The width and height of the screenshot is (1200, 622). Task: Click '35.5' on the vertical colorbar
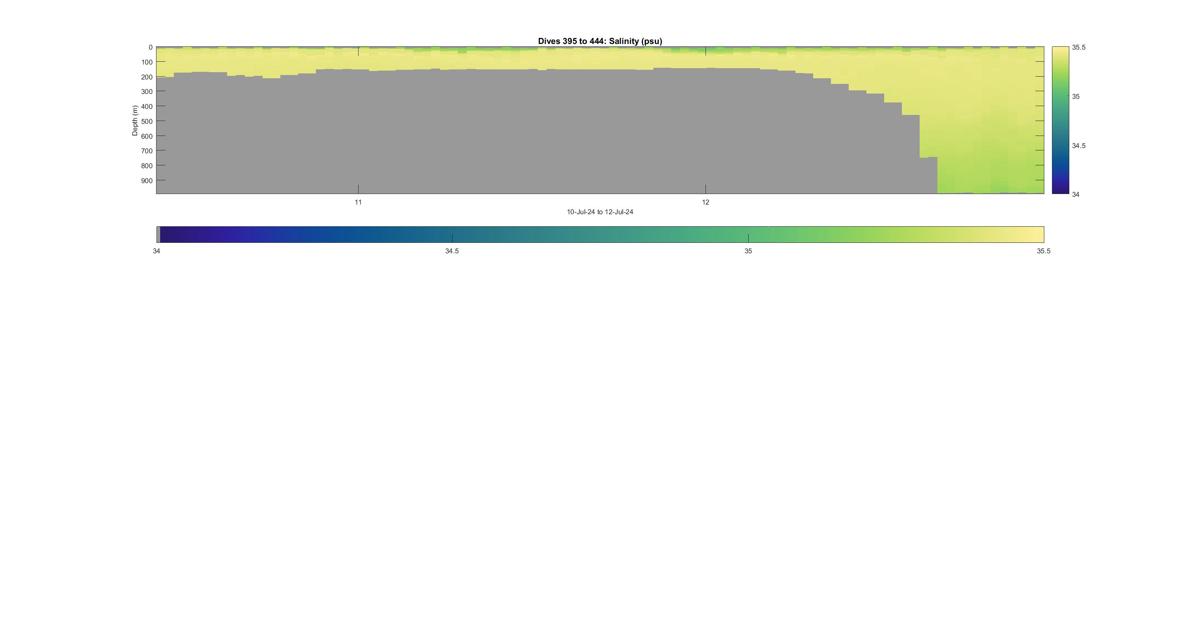pyautogui.click(x=1079, y=47)
